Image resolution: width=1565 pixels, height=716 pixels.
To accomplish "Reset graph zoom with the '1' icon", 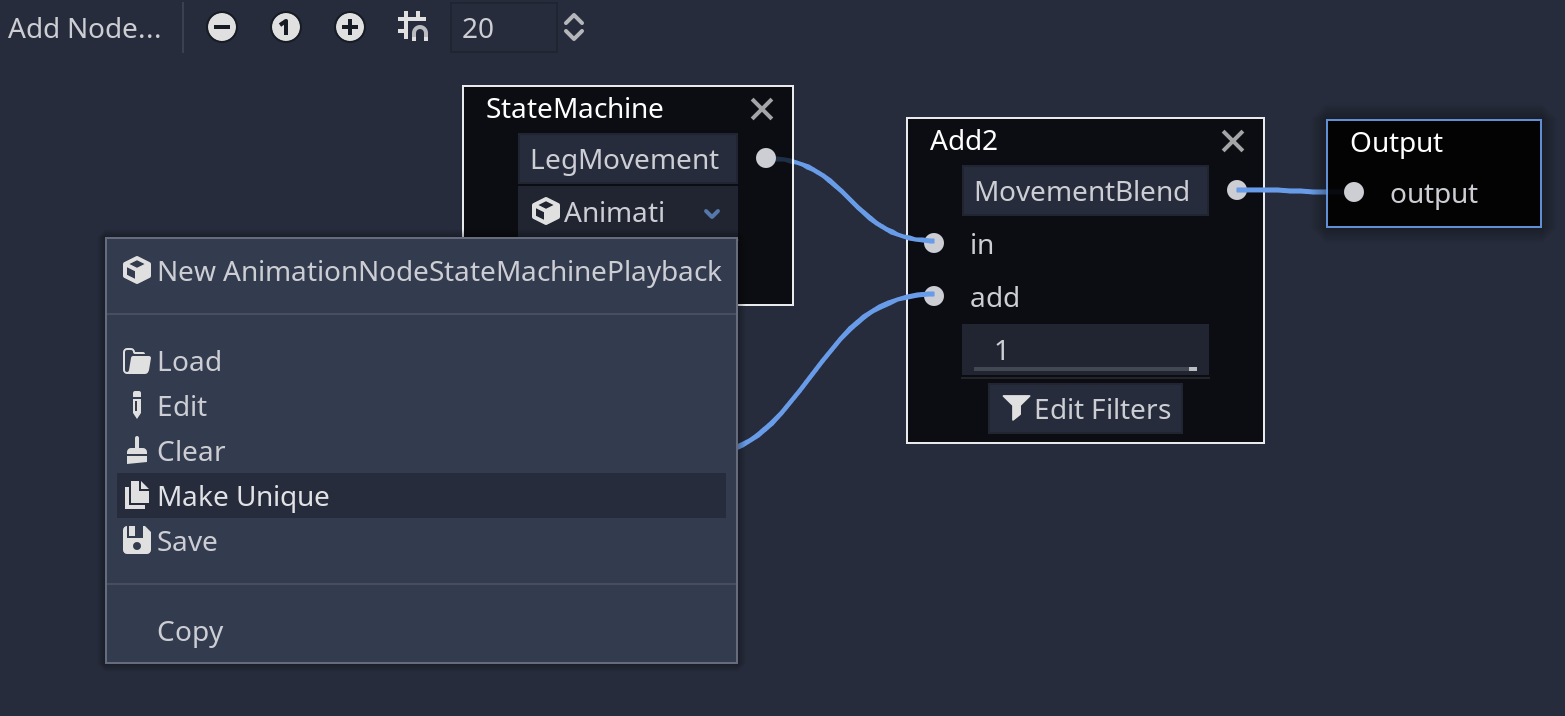I will pos(285,27).
